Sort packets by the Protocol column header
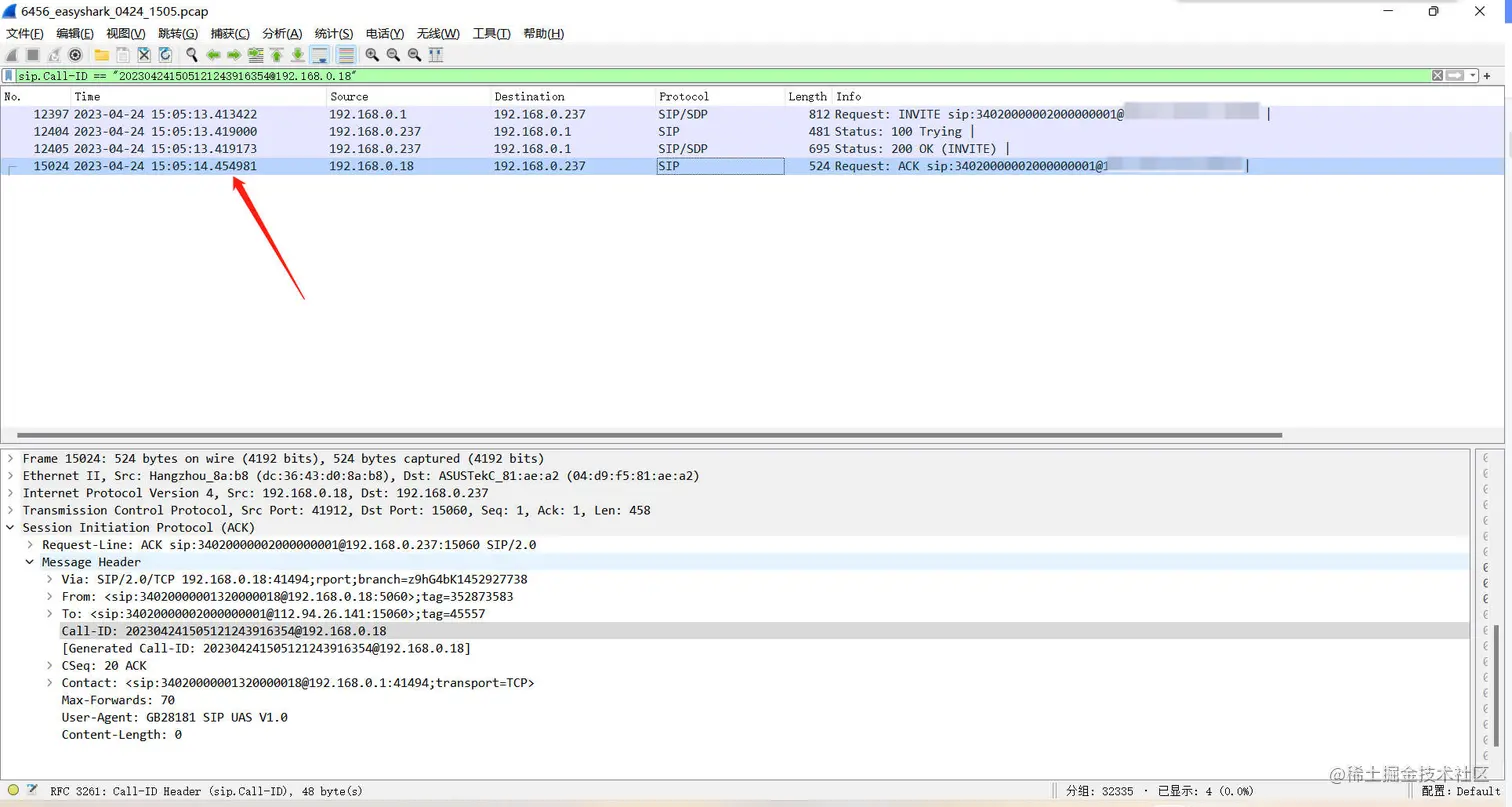This screenshot has width=1512, height=807. point(719,97)
